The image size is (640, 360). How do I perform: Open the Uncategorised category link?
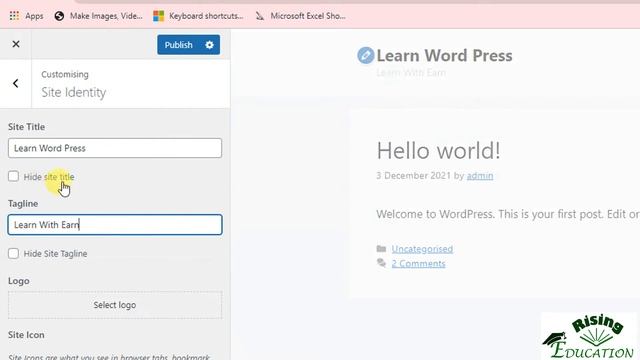(x=422, y=249)
